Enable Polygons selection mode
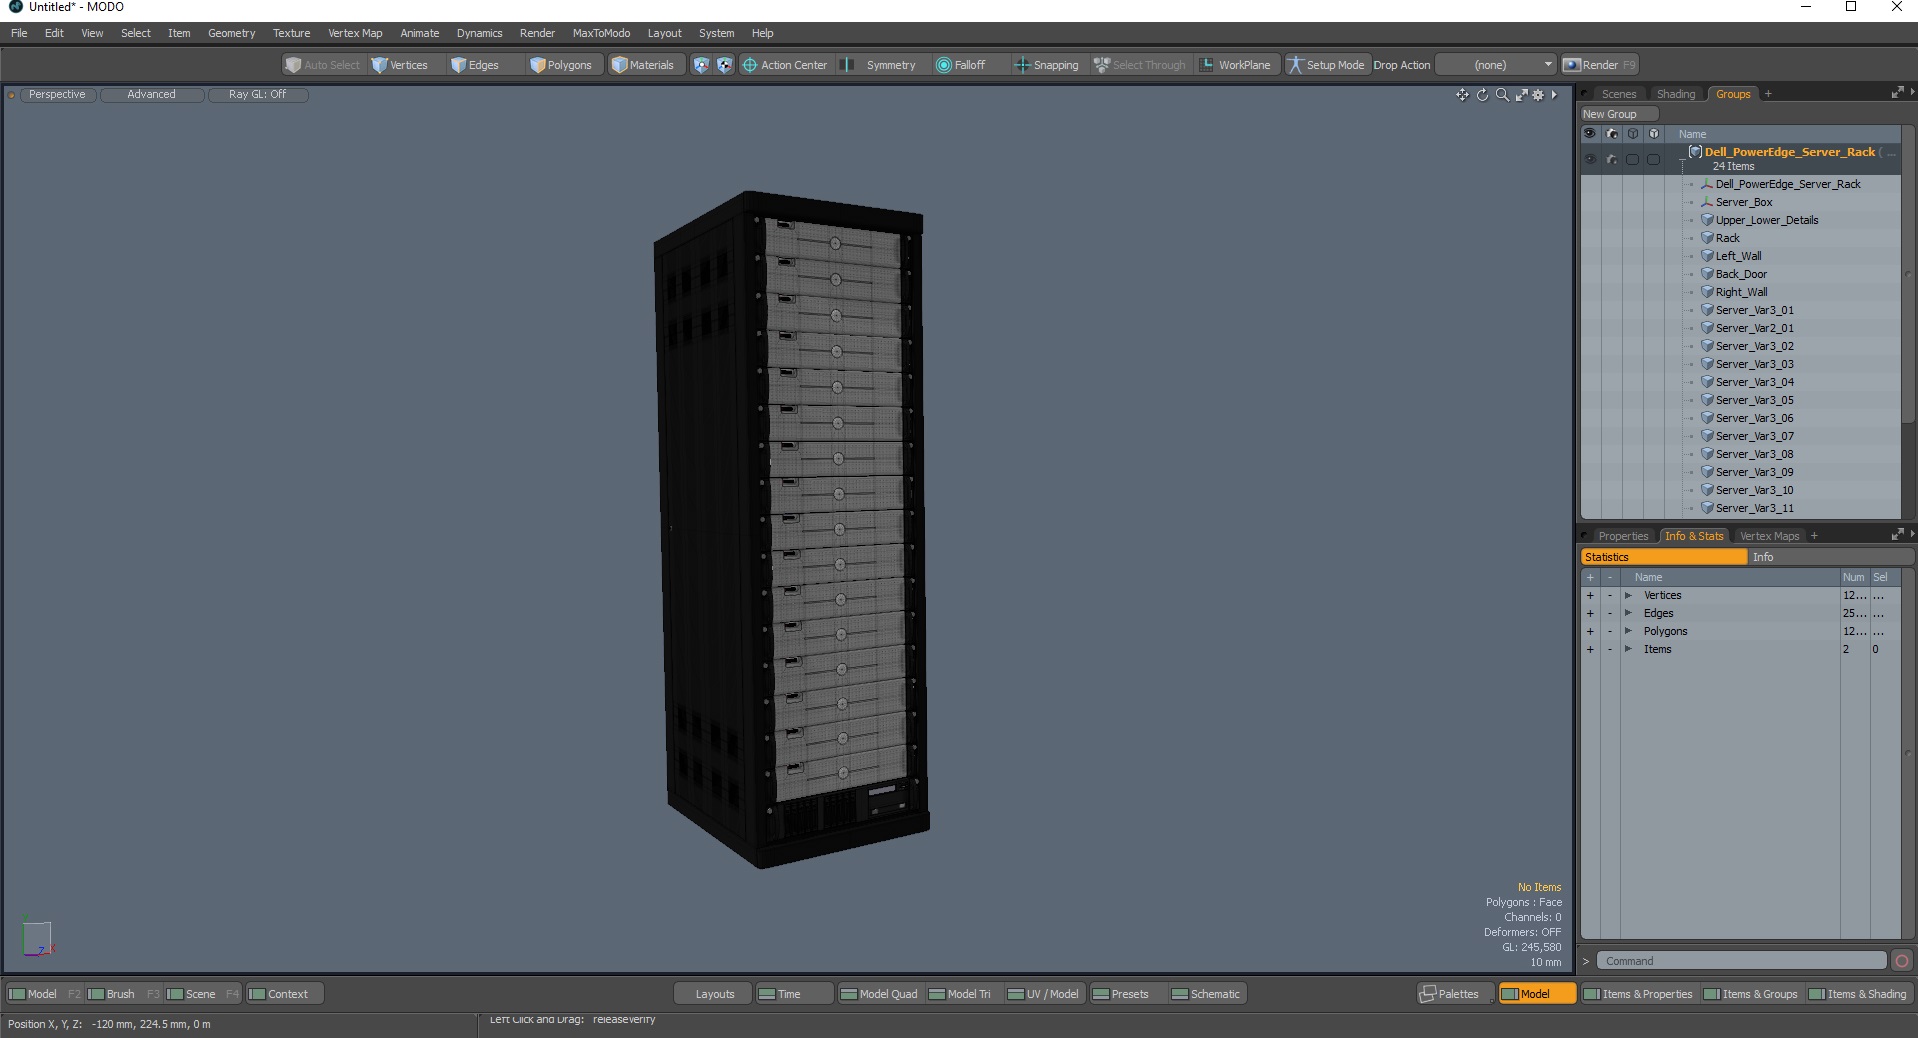 click(x=561, y=65)
